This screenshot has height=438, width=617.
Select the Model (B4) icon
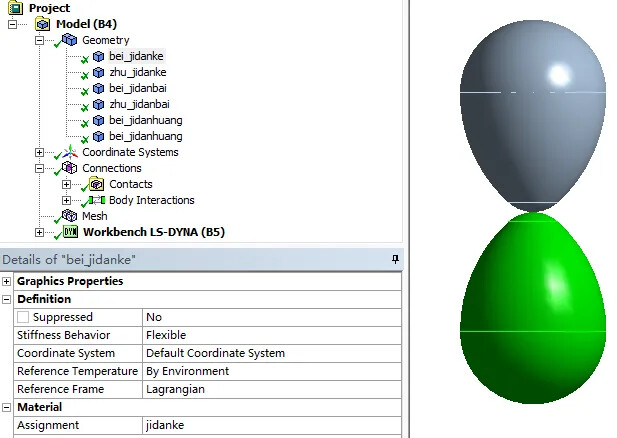(42, 24)
